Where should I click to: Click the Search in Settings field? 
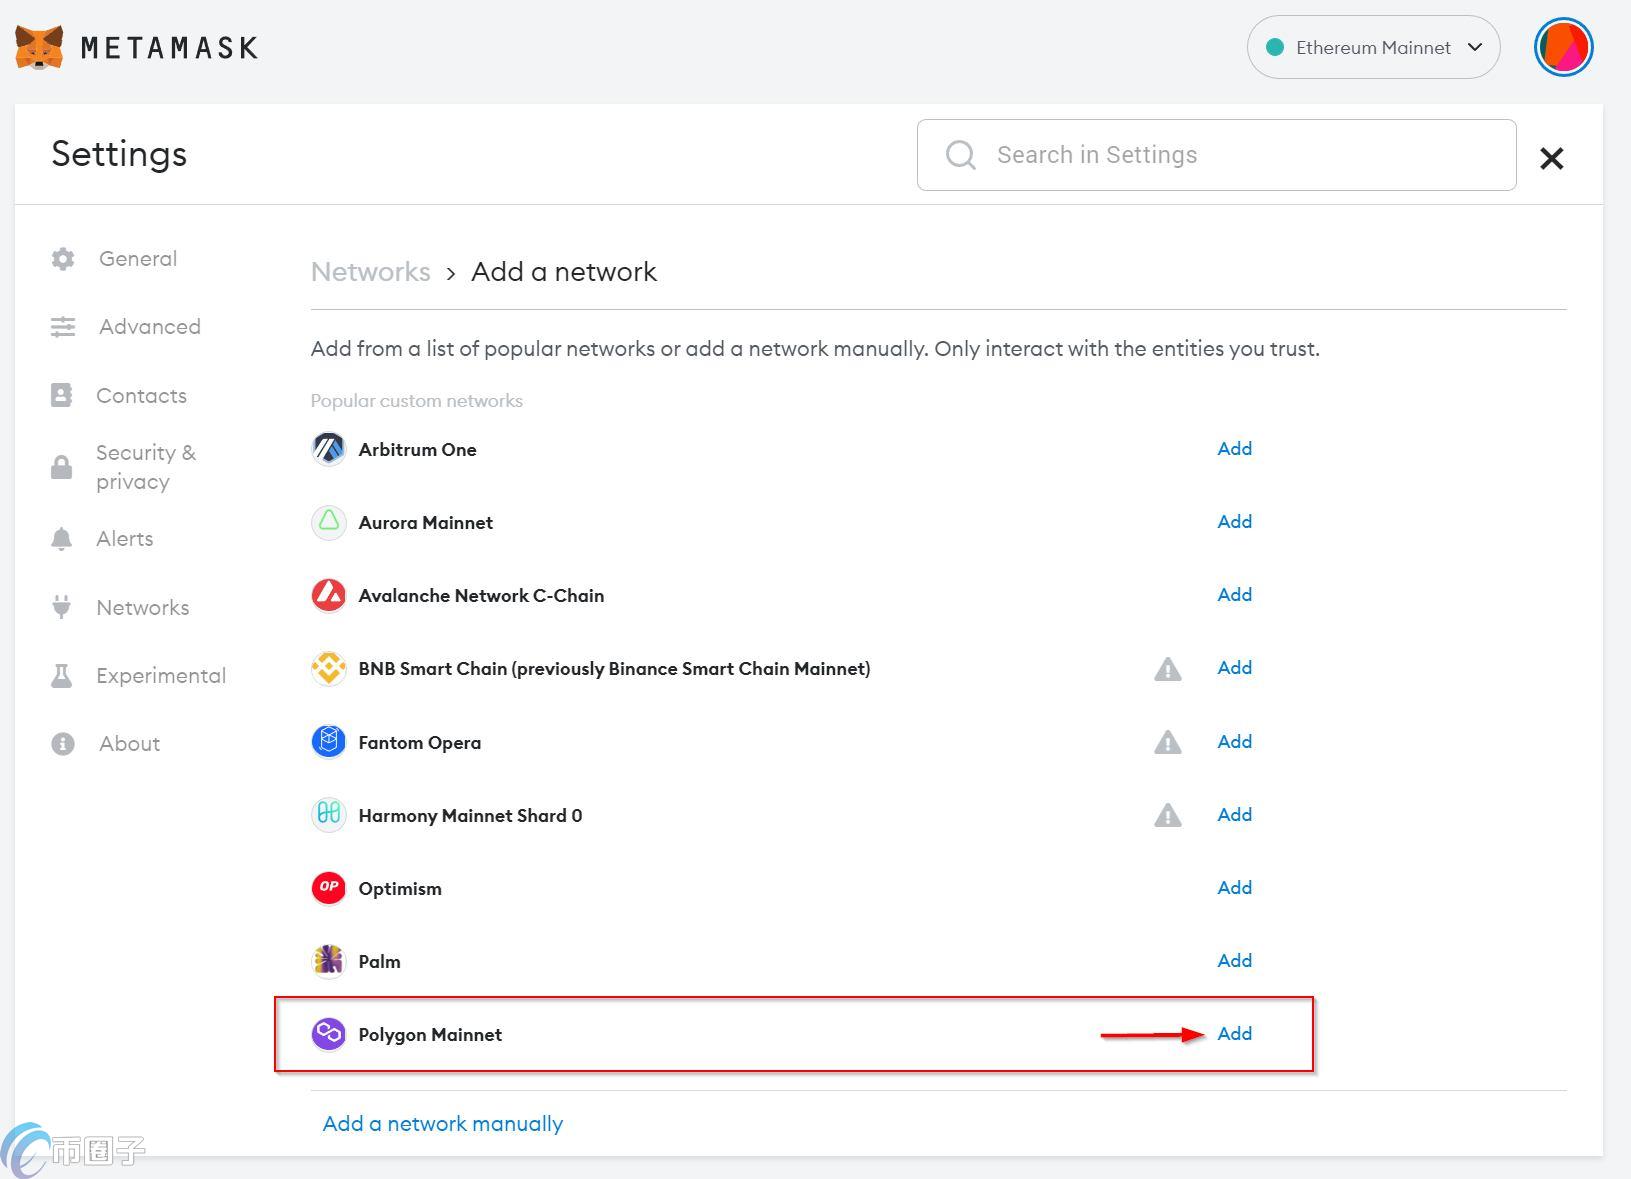coord(1216,155)
